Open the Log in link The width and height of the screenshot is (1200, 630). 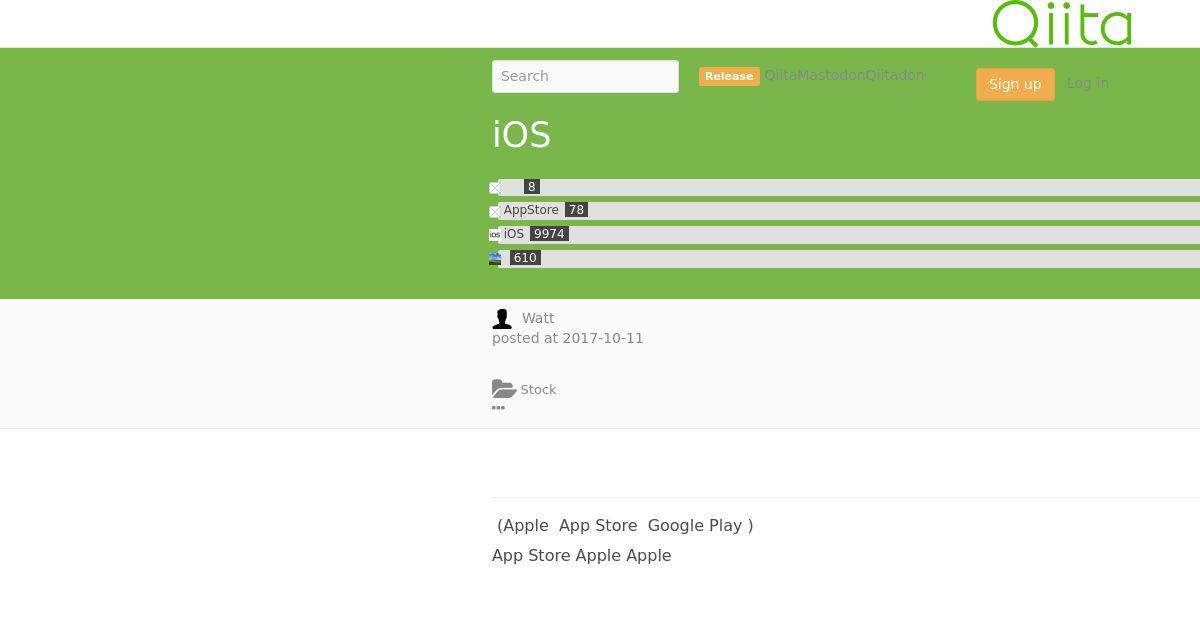coord(1087,83)
